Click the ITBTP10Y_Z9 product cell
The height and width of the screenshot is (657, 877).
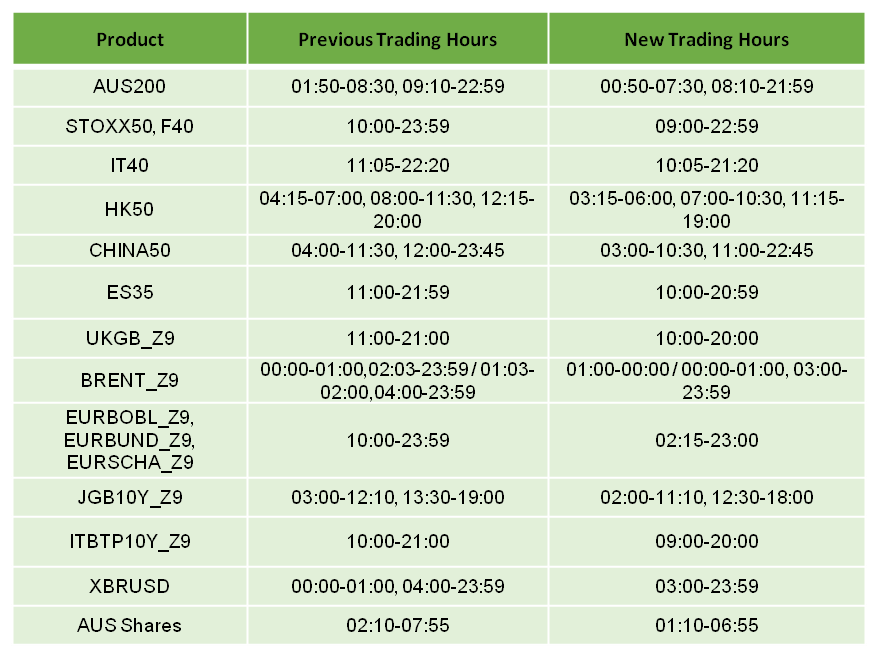pyautogui.click(x=130, y=541)
